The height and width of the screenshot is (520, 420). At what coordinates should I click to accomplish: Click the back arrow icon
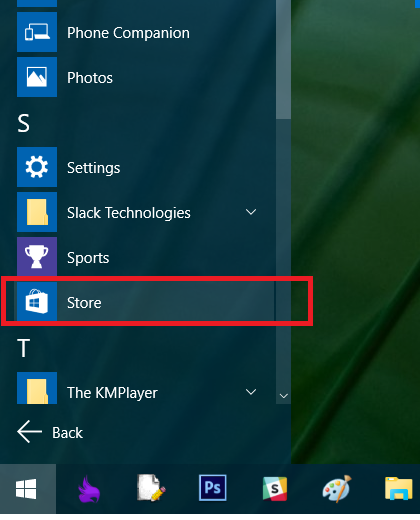pos(29,432)
